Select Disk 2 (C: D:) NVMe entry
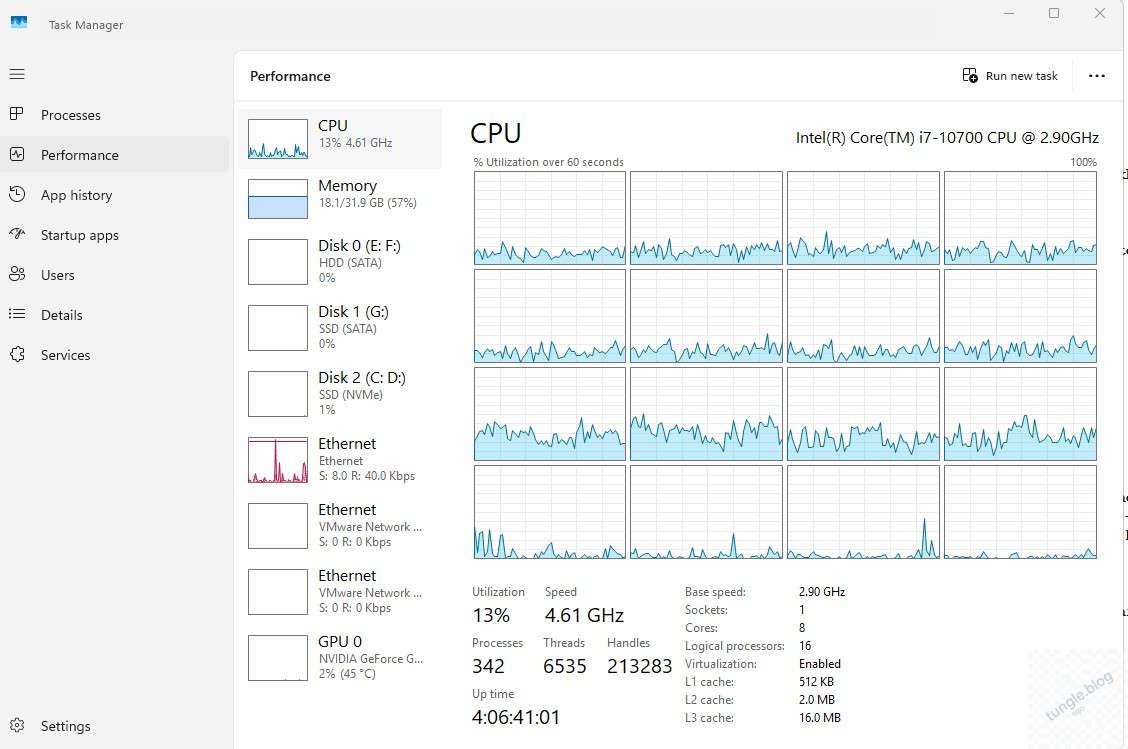The width and height of the screenshot is (1128, 749). [x=340, y=394]
